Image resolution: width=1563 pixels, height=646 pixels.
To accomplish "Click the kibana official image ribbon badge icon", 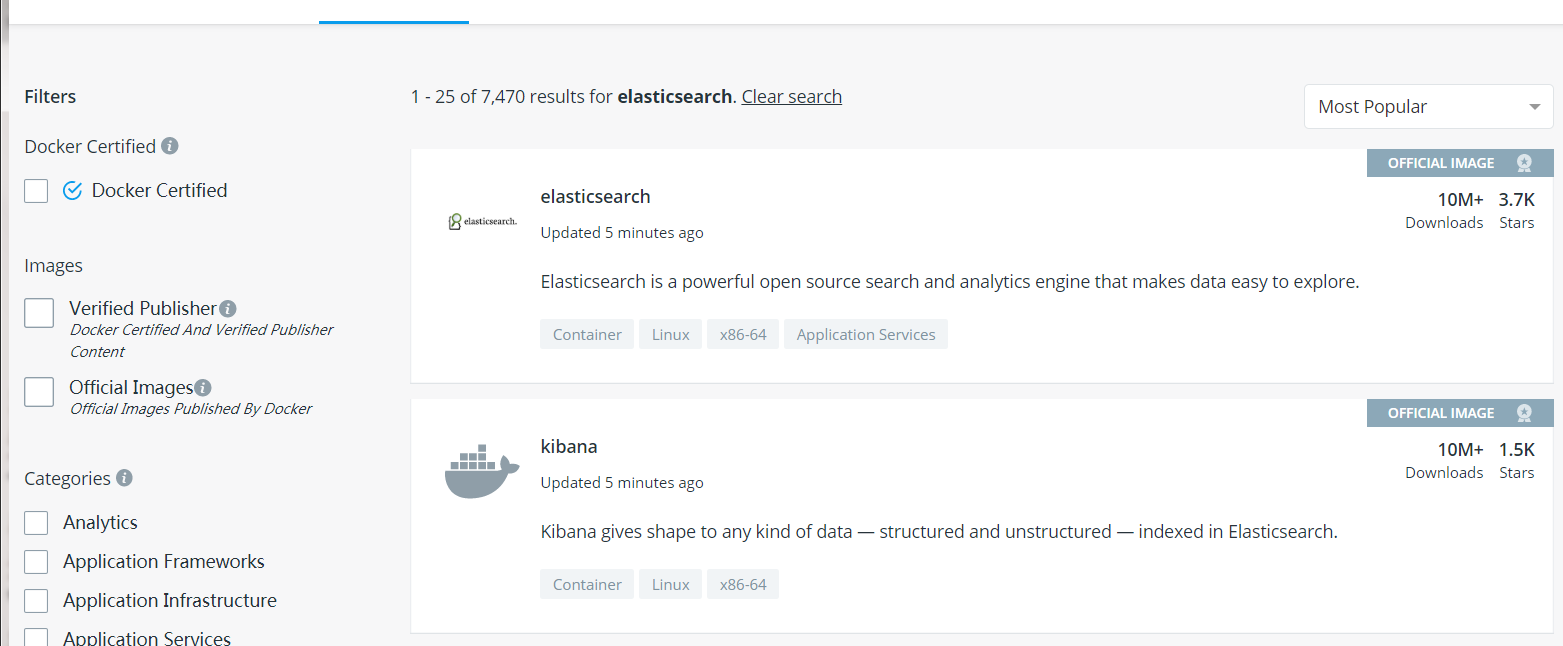I will 1524,413.
